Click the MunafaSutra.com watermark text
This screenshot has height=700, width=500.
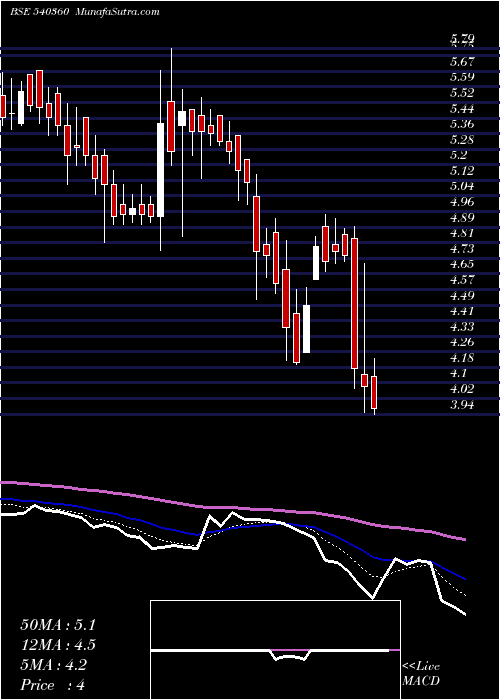pos(117,12)
